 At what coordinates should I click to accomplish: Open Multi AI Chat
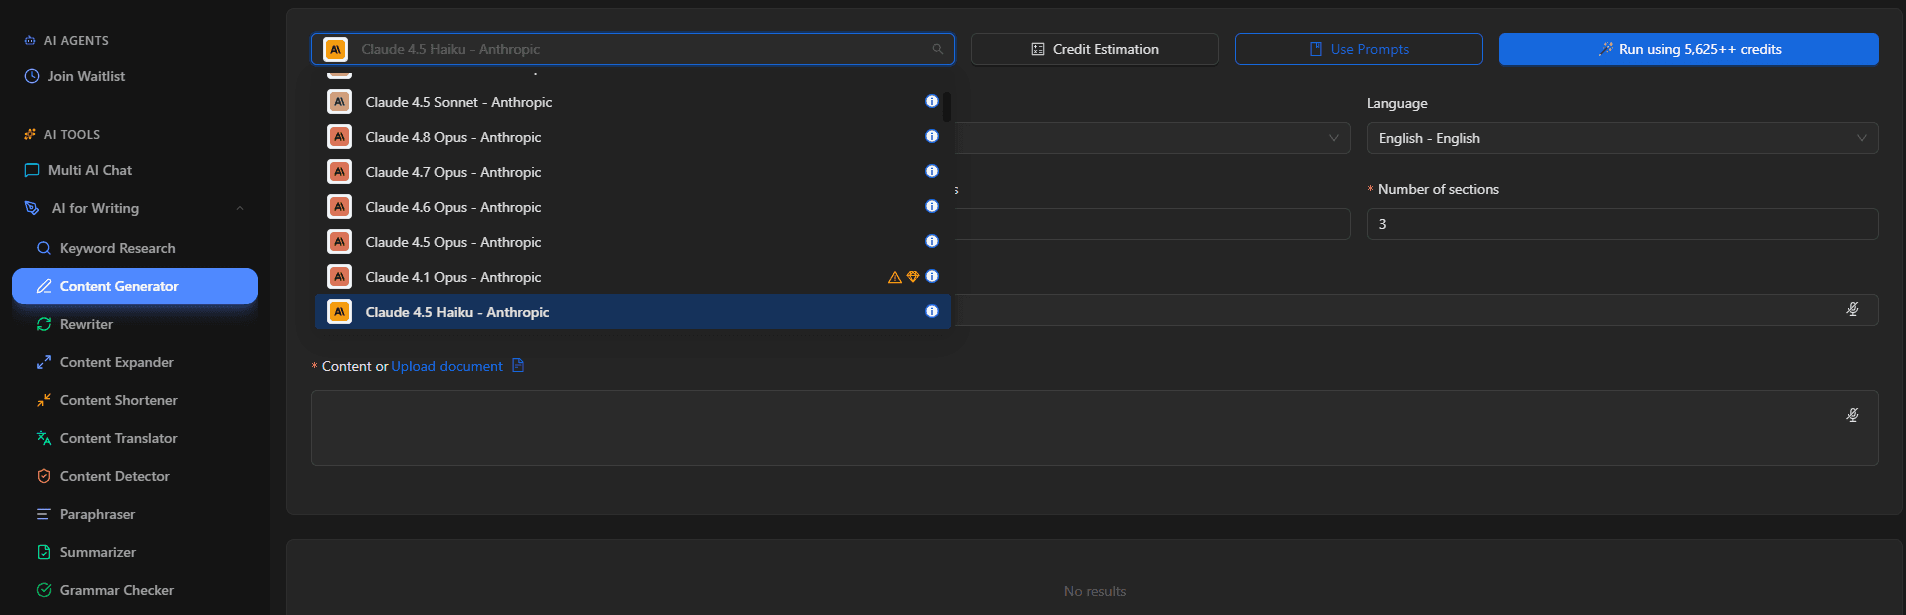90,170
